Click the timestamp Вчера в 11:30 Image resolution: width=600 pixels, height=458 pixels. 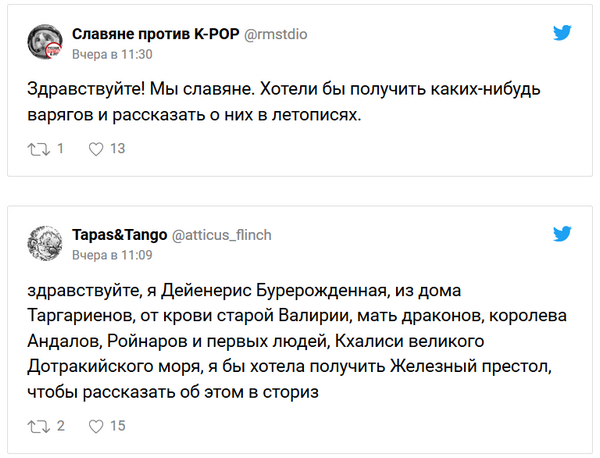(112, 53)
